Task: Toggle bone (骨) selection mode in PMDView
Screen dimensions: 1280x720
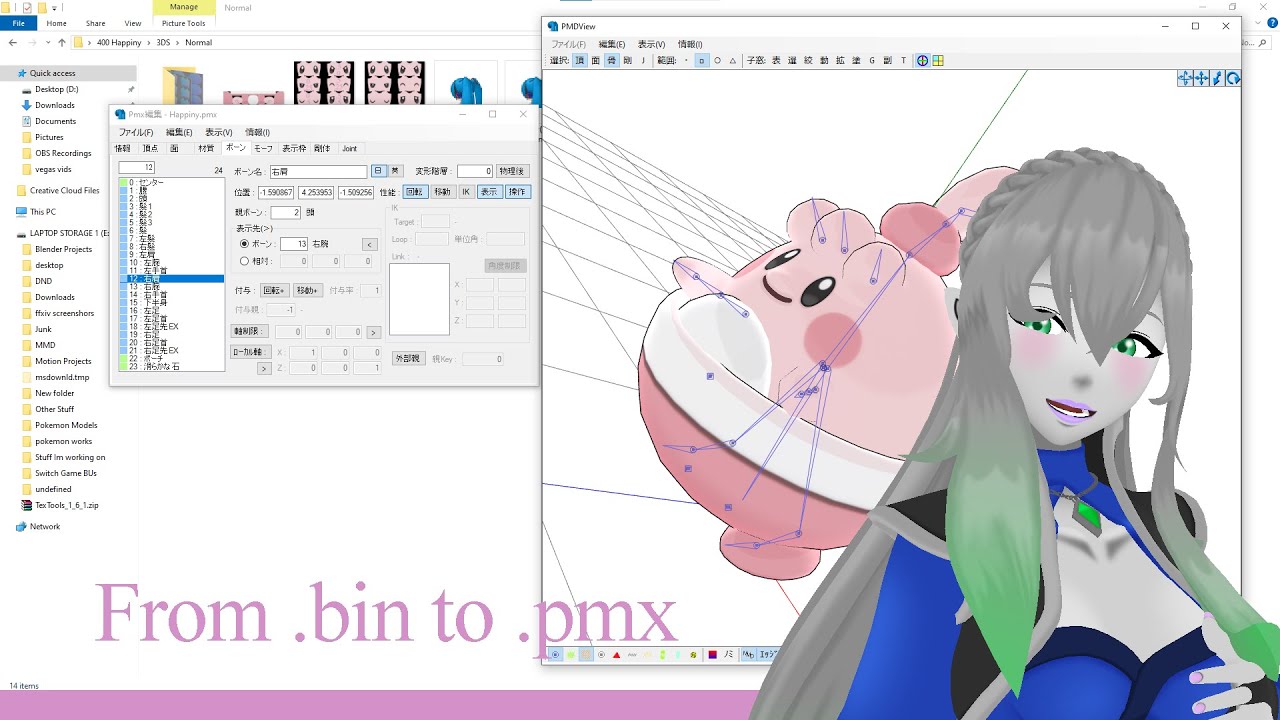Action: [611, 60]
